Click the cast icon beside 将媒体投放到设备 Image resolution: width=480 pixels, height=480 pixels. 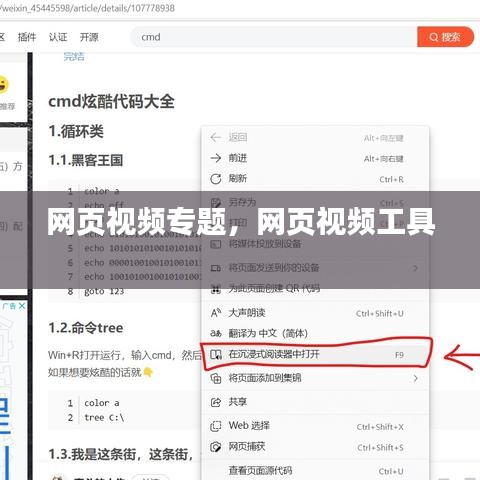point(216,244)
